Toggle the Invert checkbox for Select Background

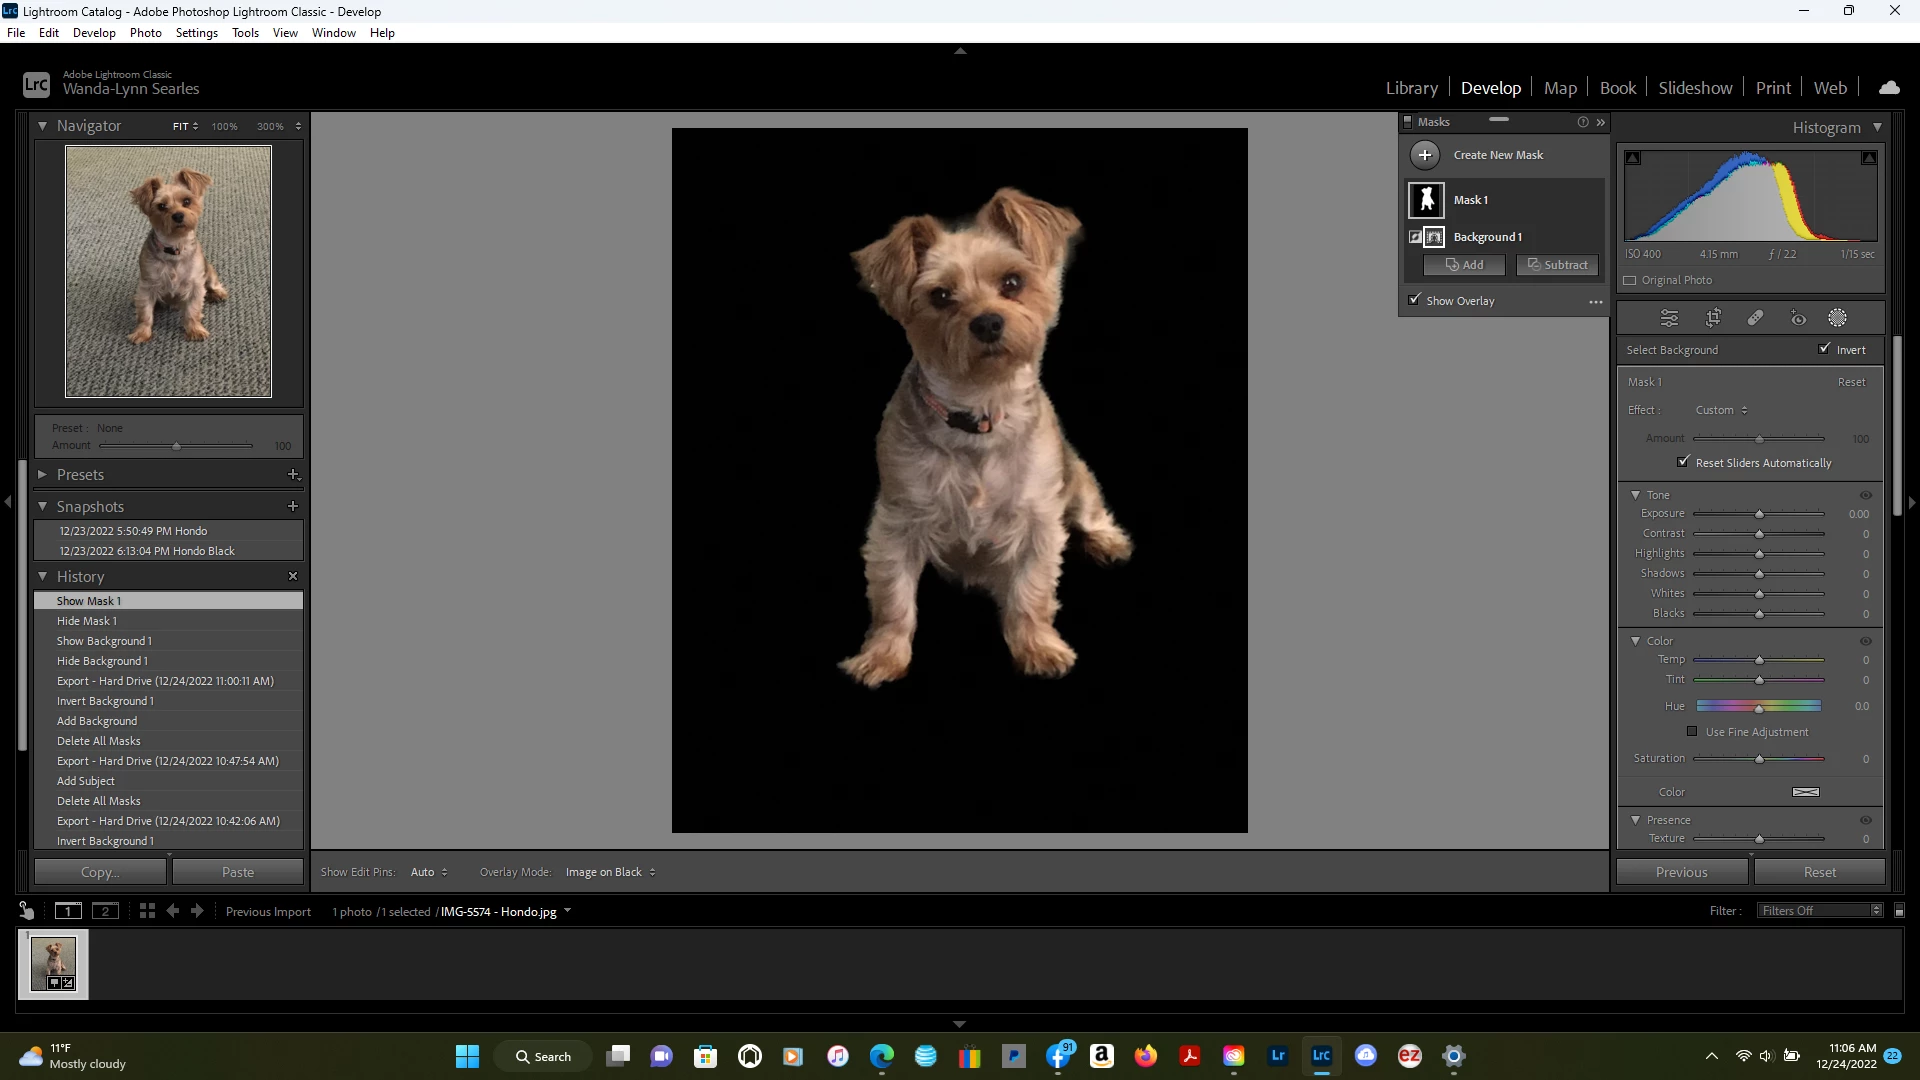[x=1824, y=349]
